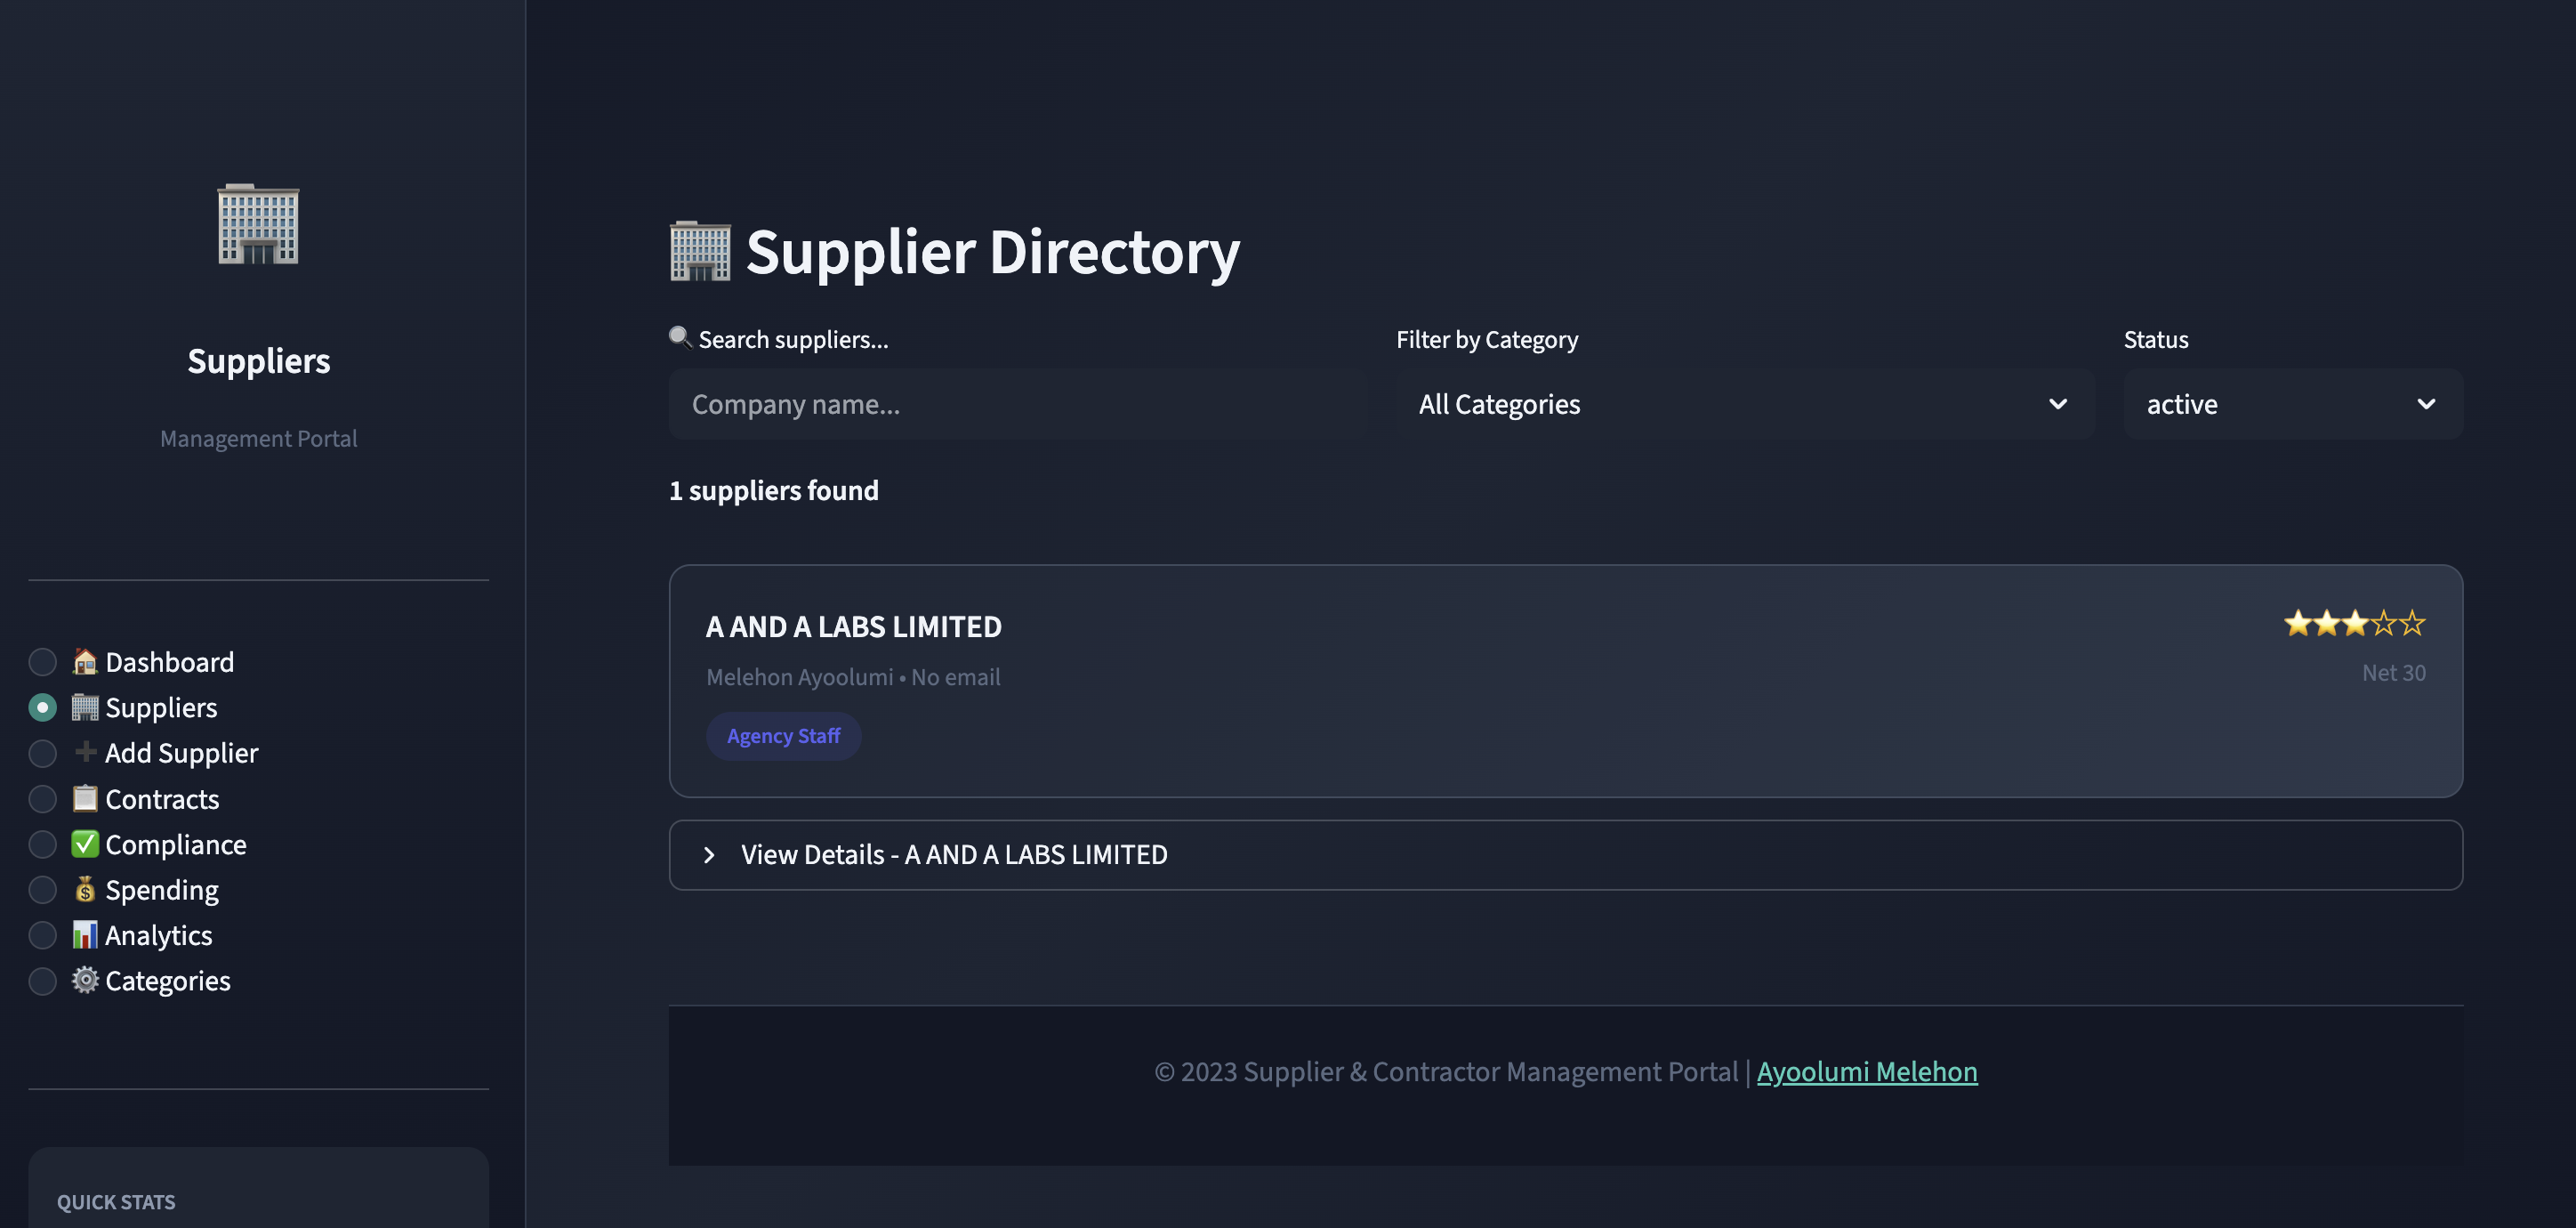Click the Dashboard house icon
Image resolution: width=2576 pixels, height=1228 pixels.
(85, 661)
